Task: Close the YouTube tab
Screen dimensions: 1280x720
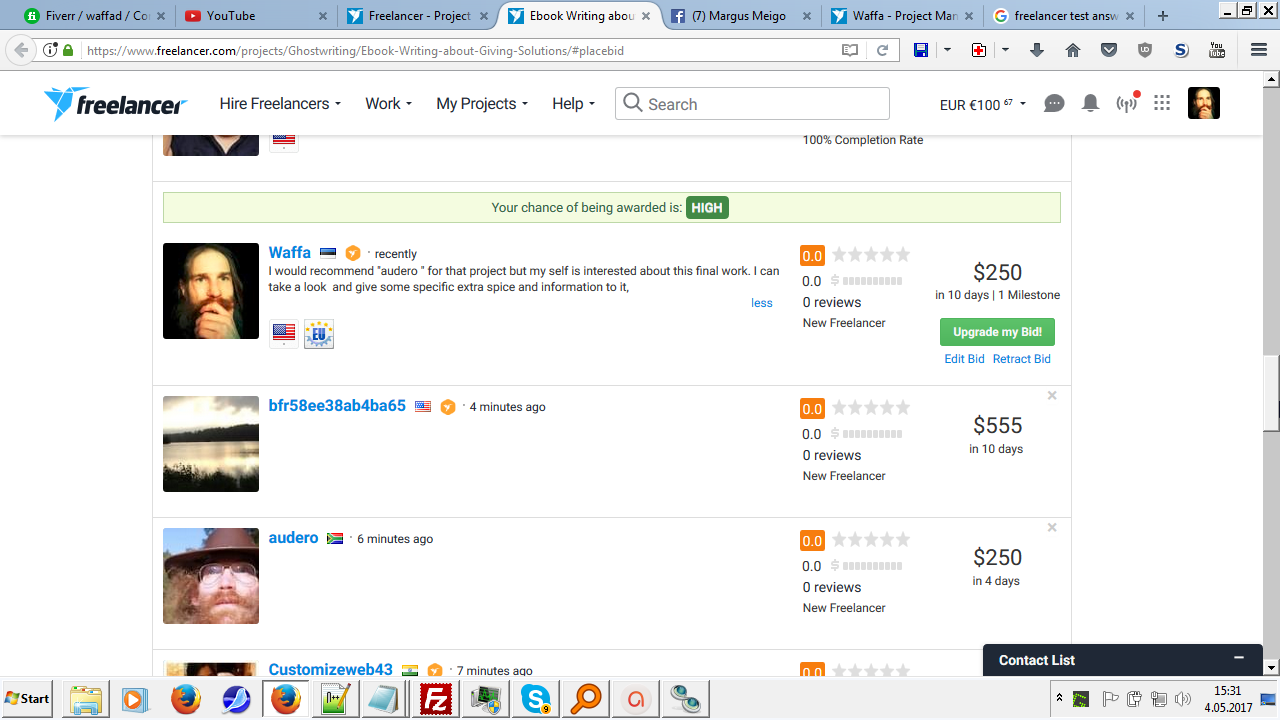Action: 322,16
